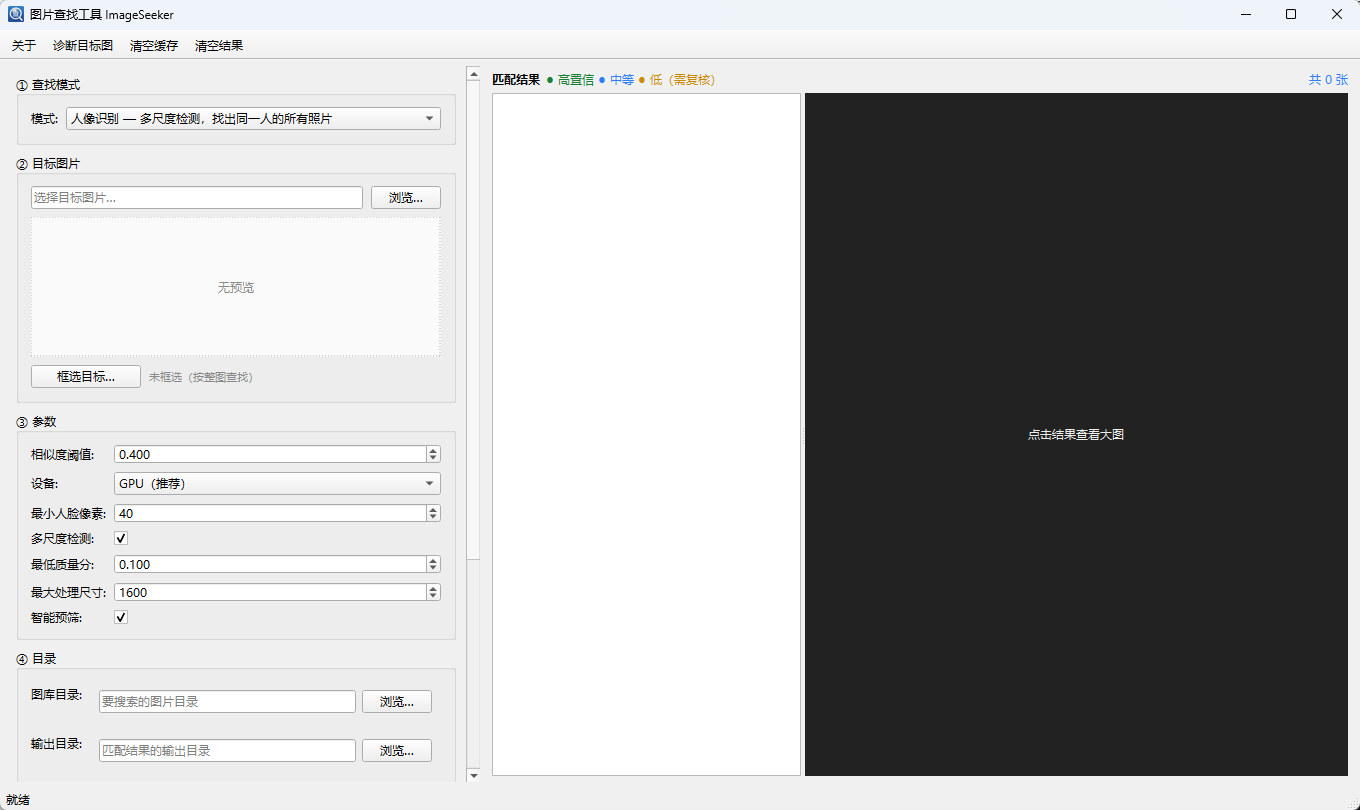Decrease the 最小人脸像素 value with down arrow

[433, 517]
